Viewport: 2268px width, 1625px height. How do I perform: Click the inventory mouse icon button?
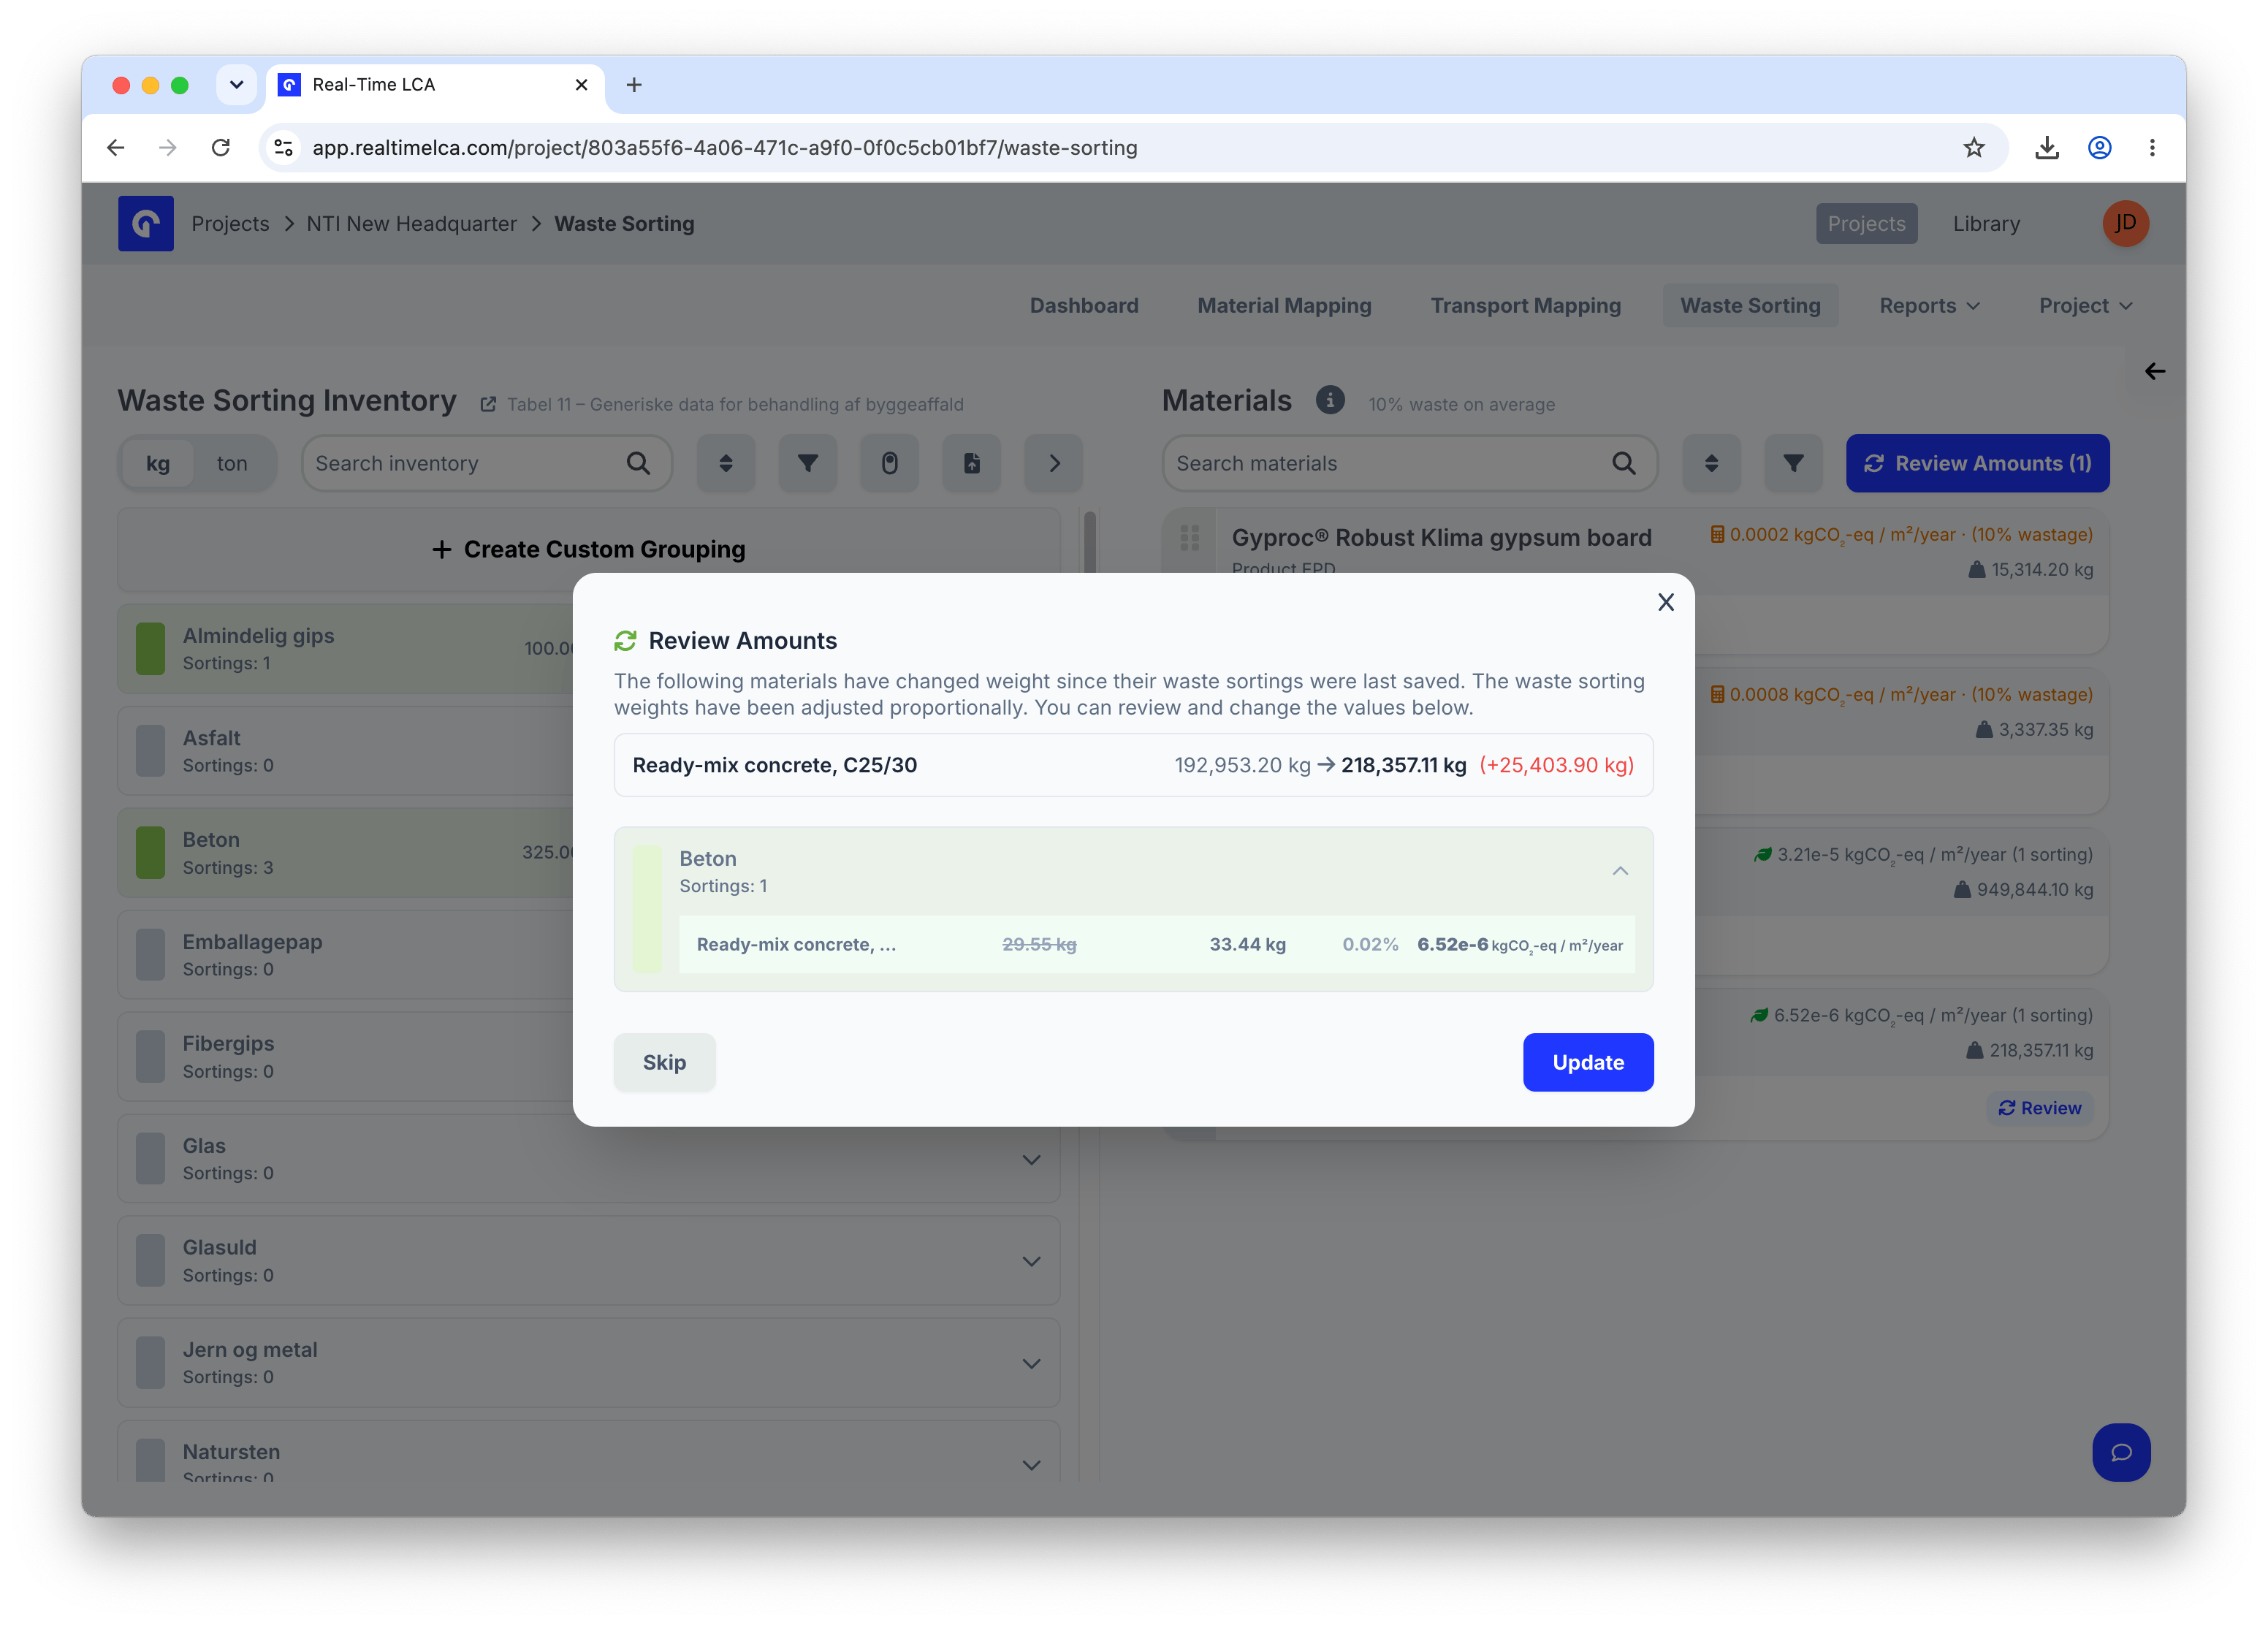pyautogui.click(x=890, y=463)
